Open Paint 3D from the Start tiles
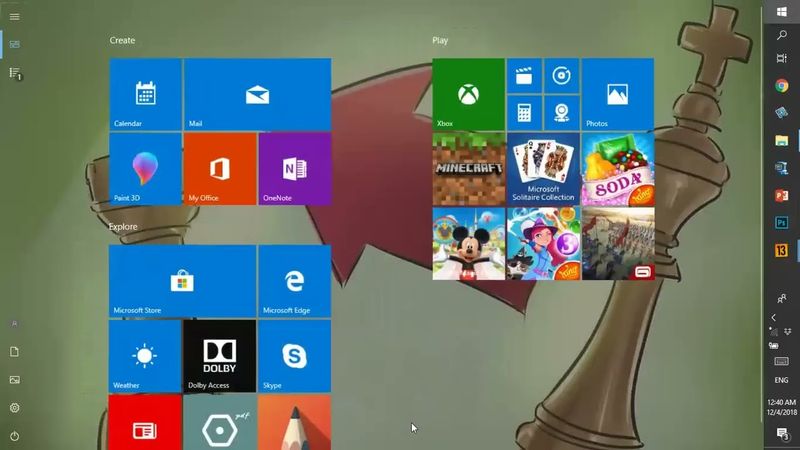This screenshot has width=800, height=450. [x=145, y=168]
